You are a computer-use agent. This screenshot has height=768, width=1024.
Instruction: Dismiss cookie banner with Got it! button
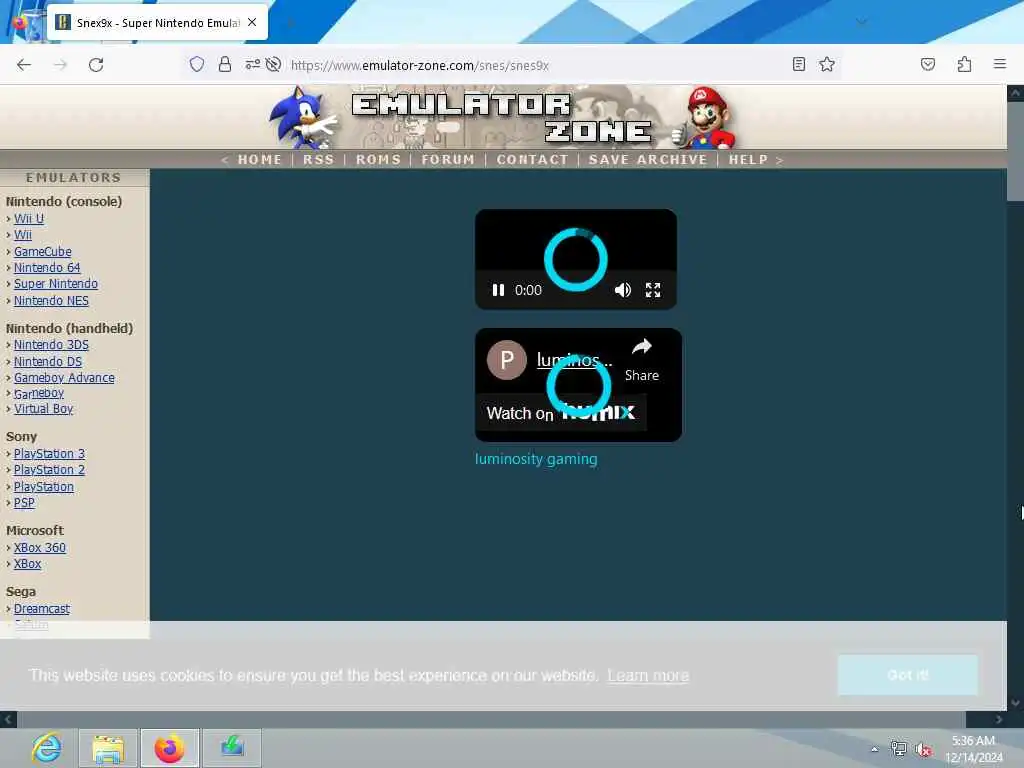click(x=908, y=675)
